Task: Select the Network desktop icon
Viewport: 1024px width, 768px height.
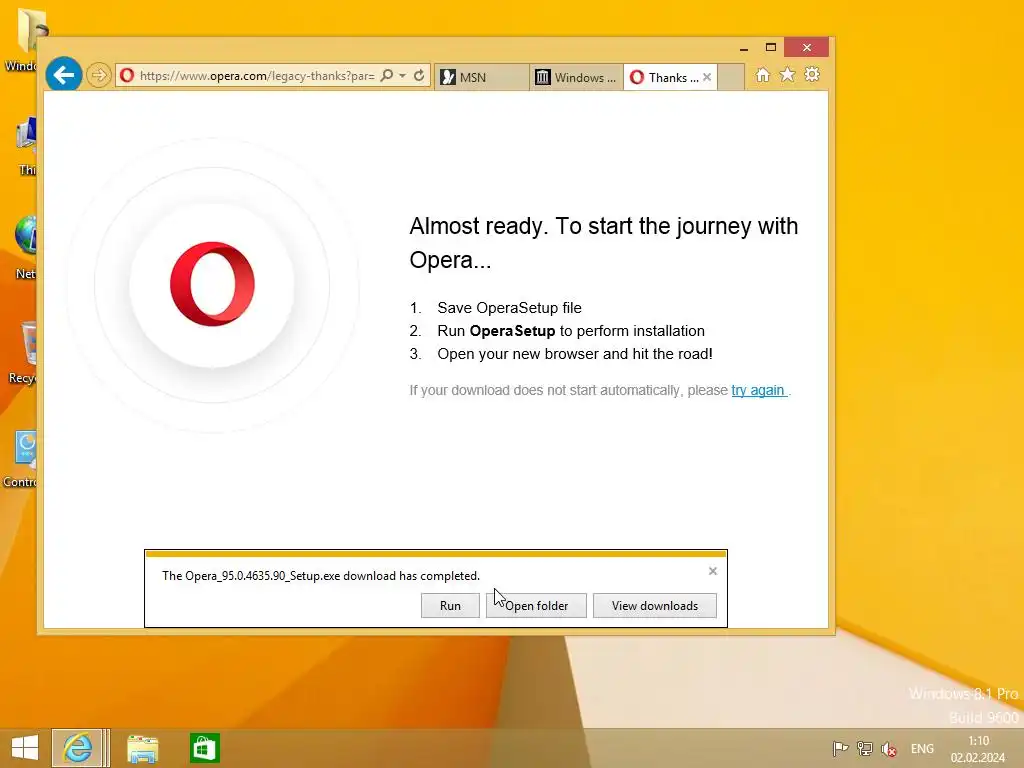Action: [24, 248]
